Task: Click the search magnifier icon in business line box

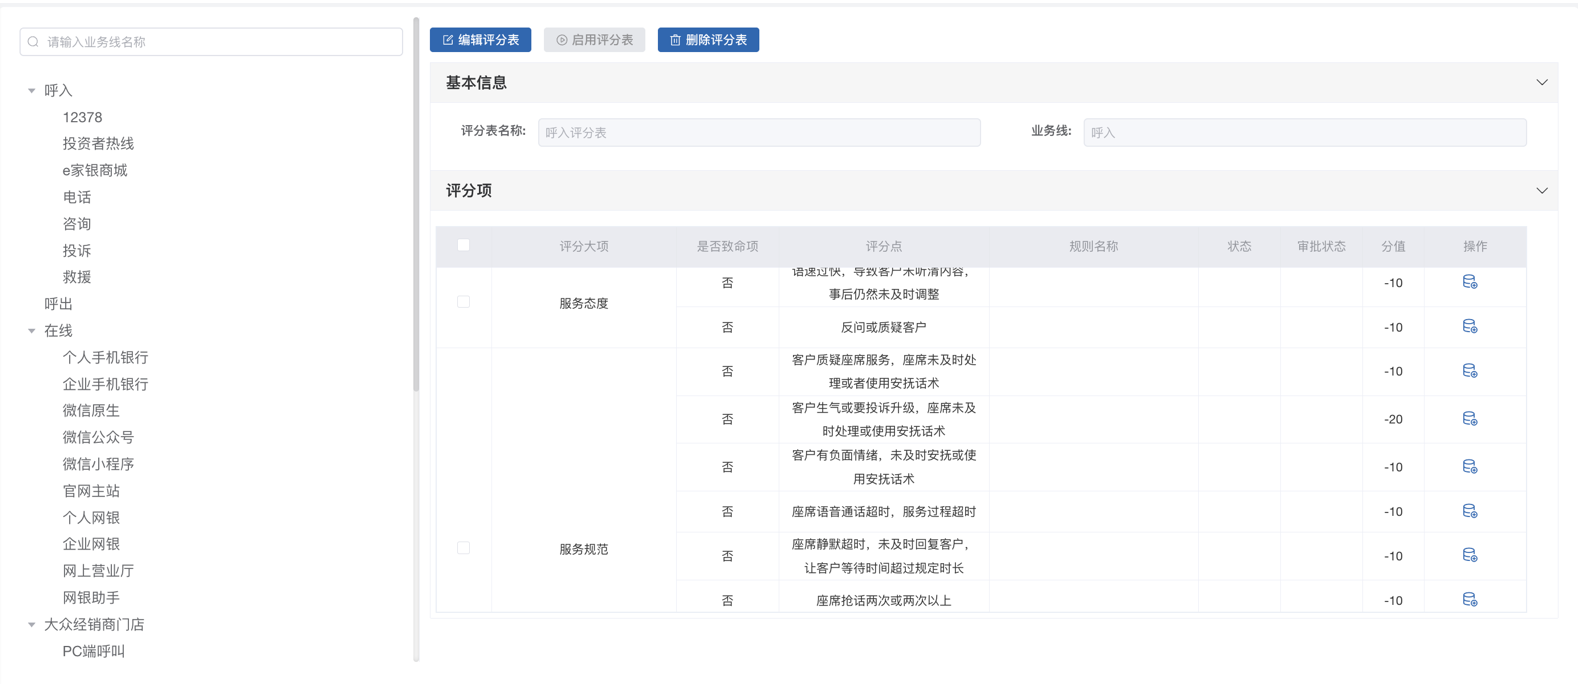Action: 34,42
